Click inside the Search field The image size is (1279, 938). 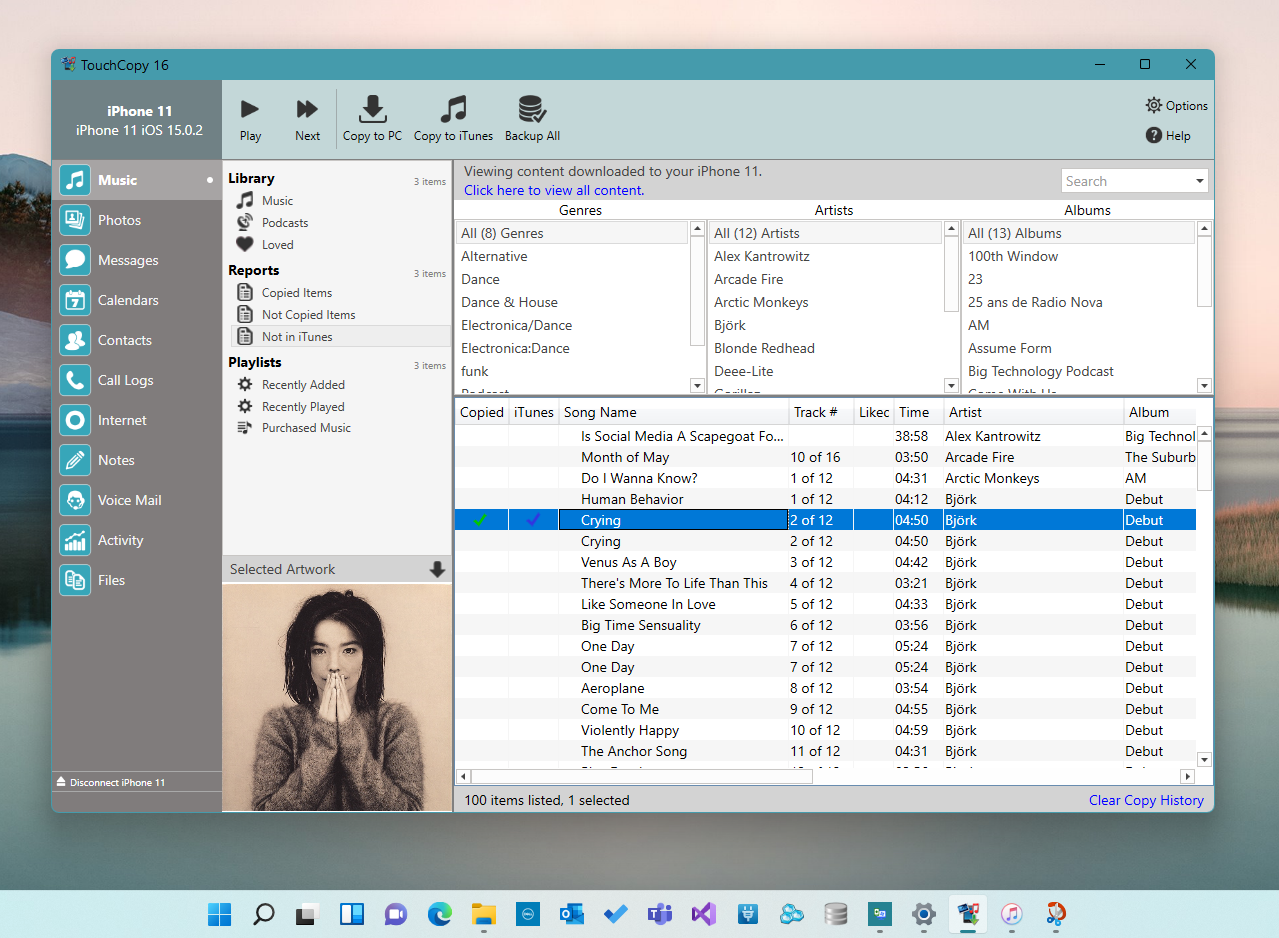click(1126, 181)
